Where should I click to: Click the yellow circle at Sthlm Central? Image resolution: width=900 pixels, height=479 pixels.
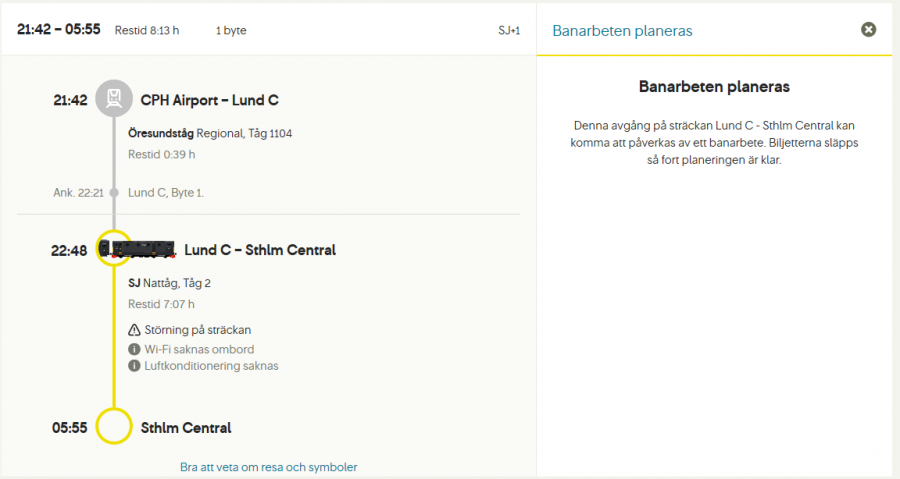click(114, 426)
